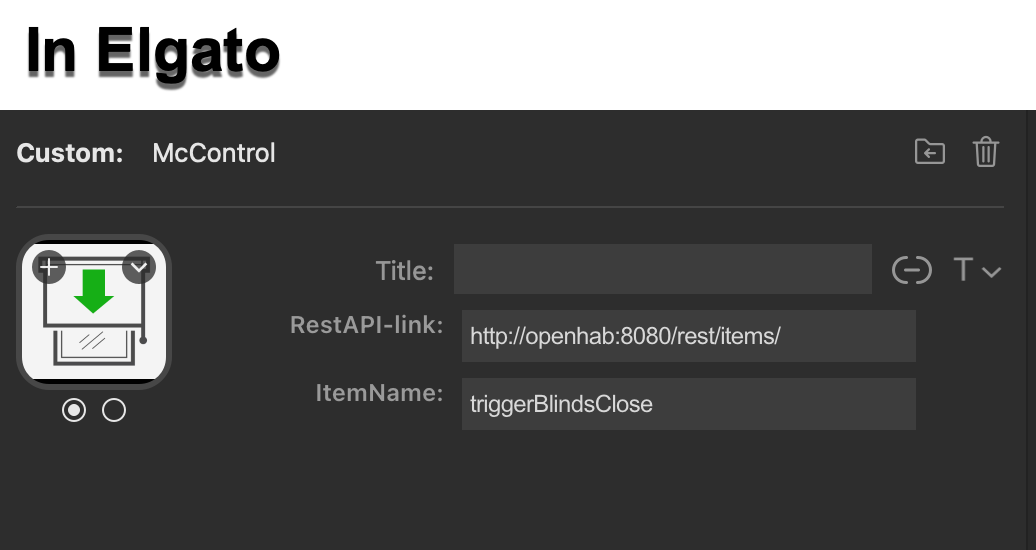The width and height of the screenshot is (1036, 550).
Task: Click the Title text field
Action: click(x=662, y=269)
